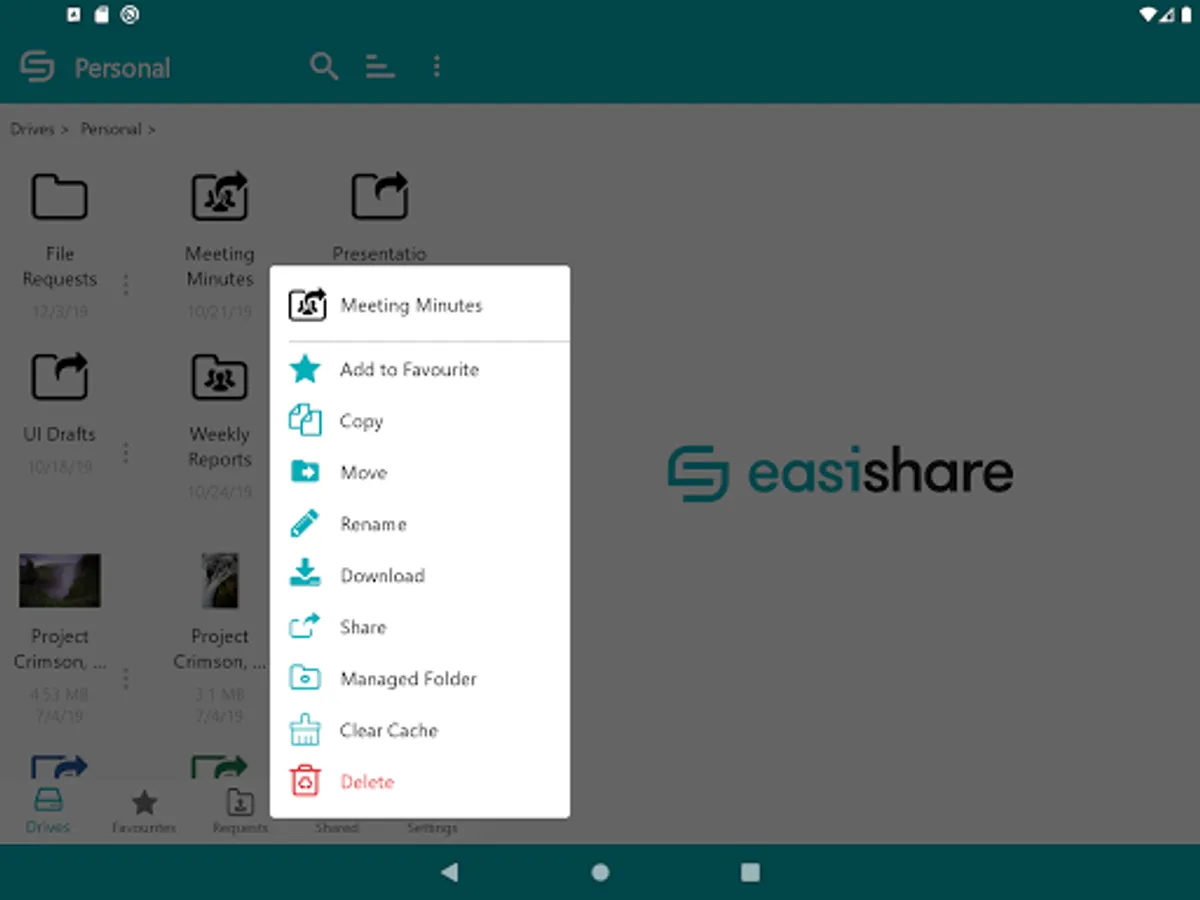Switch to the Requests tab
This screenshot has width=1200, height=900.
click(240, 811)
